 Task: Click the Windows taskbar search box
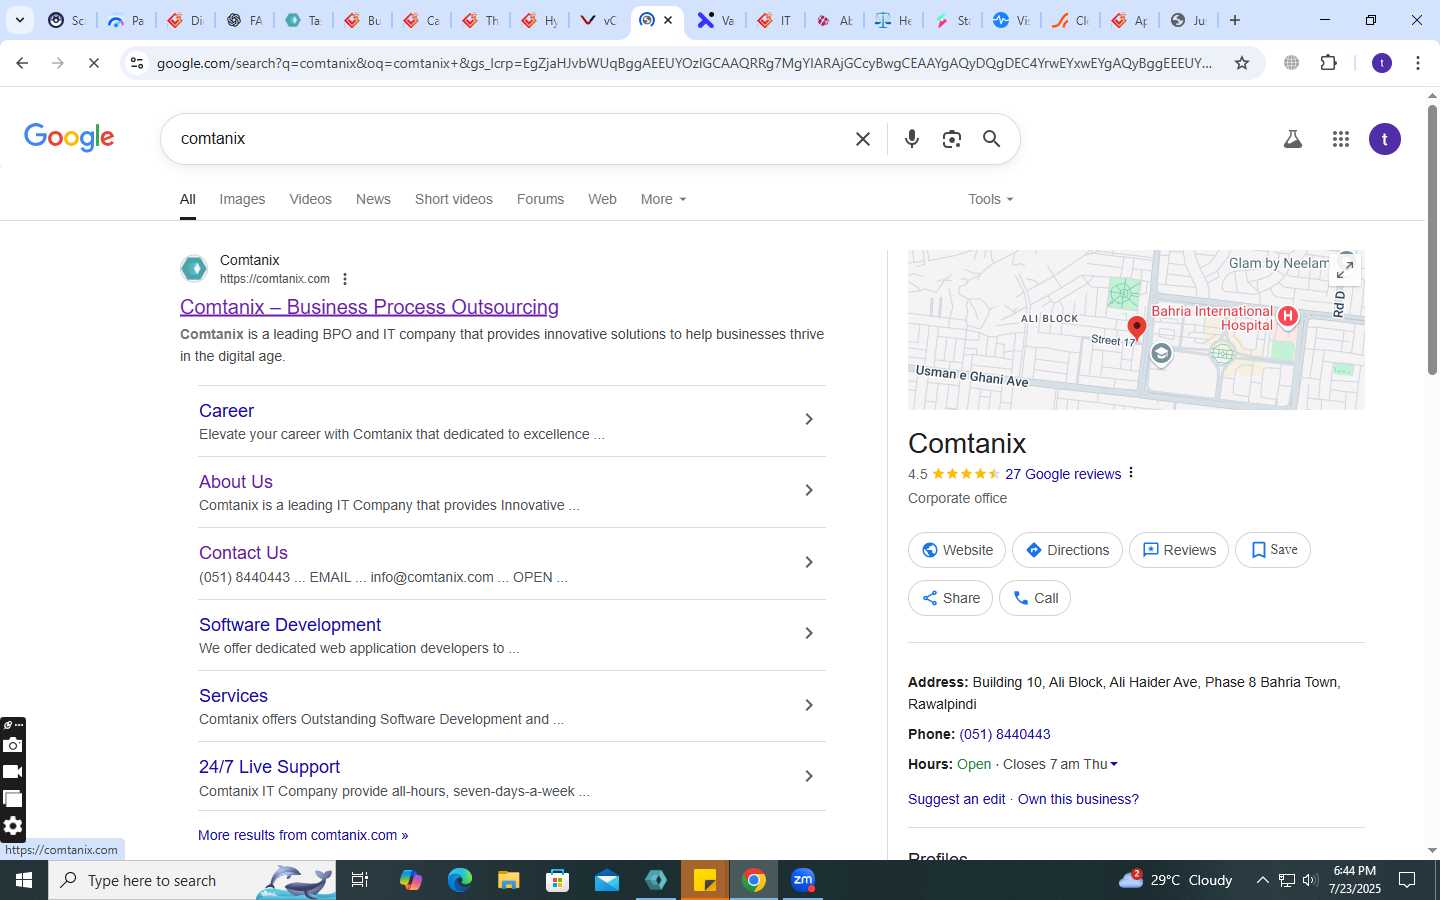pyautogui.click(x=192, y=880)
